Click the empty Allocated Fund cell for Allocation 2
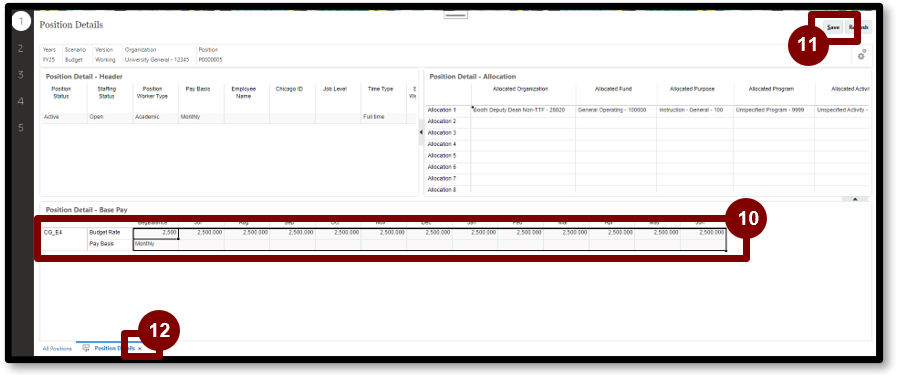This screenshot has width=898, height=375. (x=616, y=121)
